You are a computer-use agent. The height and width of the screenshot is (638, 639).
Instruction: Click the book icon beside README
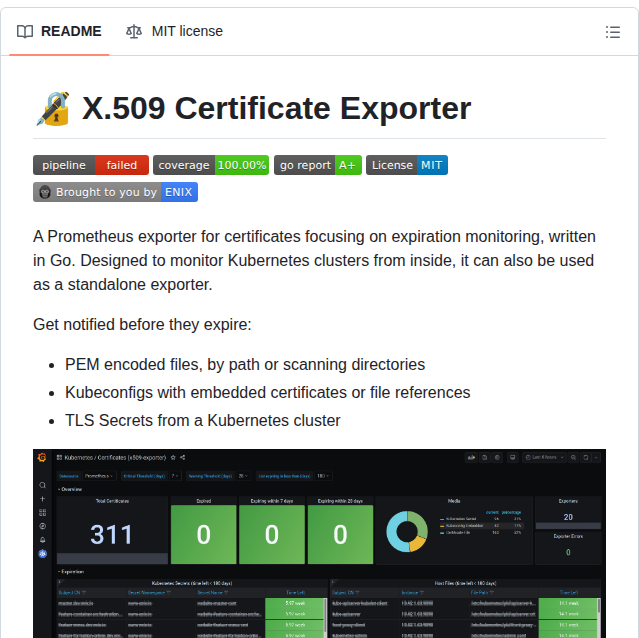25,31
